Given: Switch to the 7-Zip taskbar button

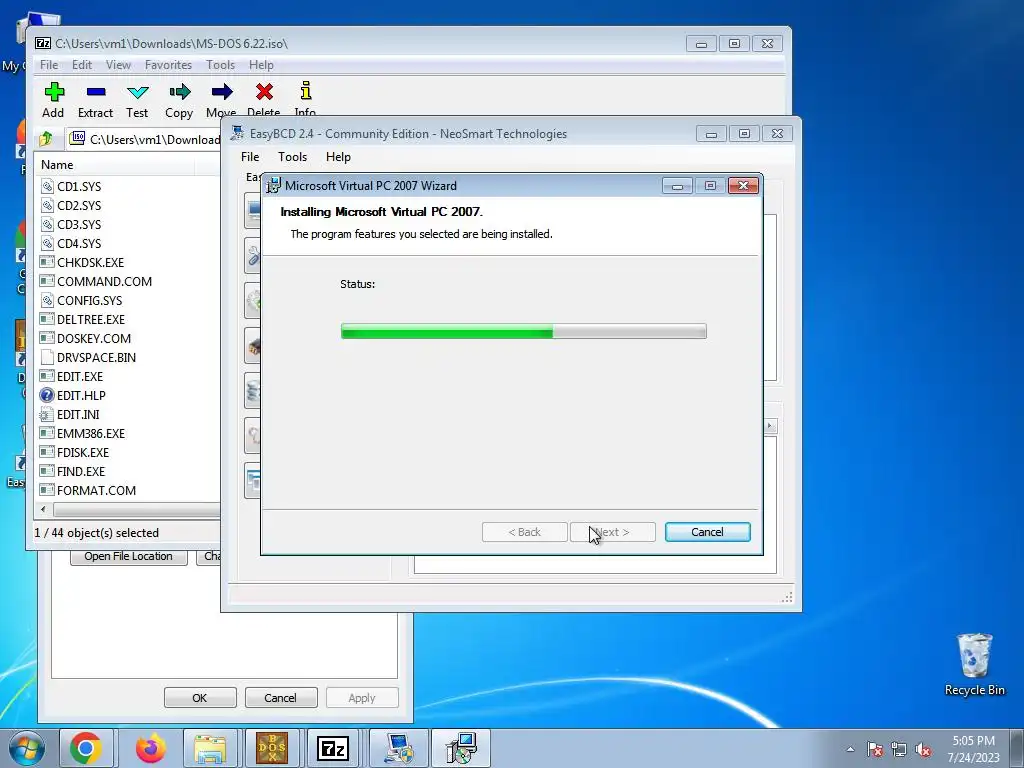Looking at the screenshot, I should coord(333,748).
